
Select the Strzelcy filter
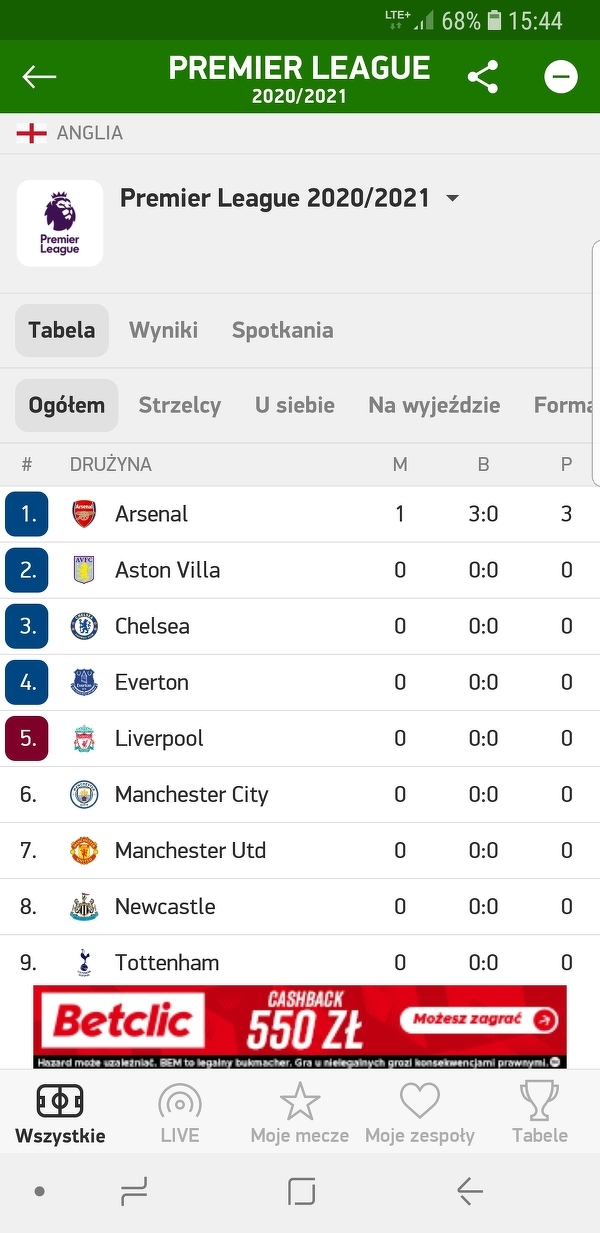pos(180,405)
